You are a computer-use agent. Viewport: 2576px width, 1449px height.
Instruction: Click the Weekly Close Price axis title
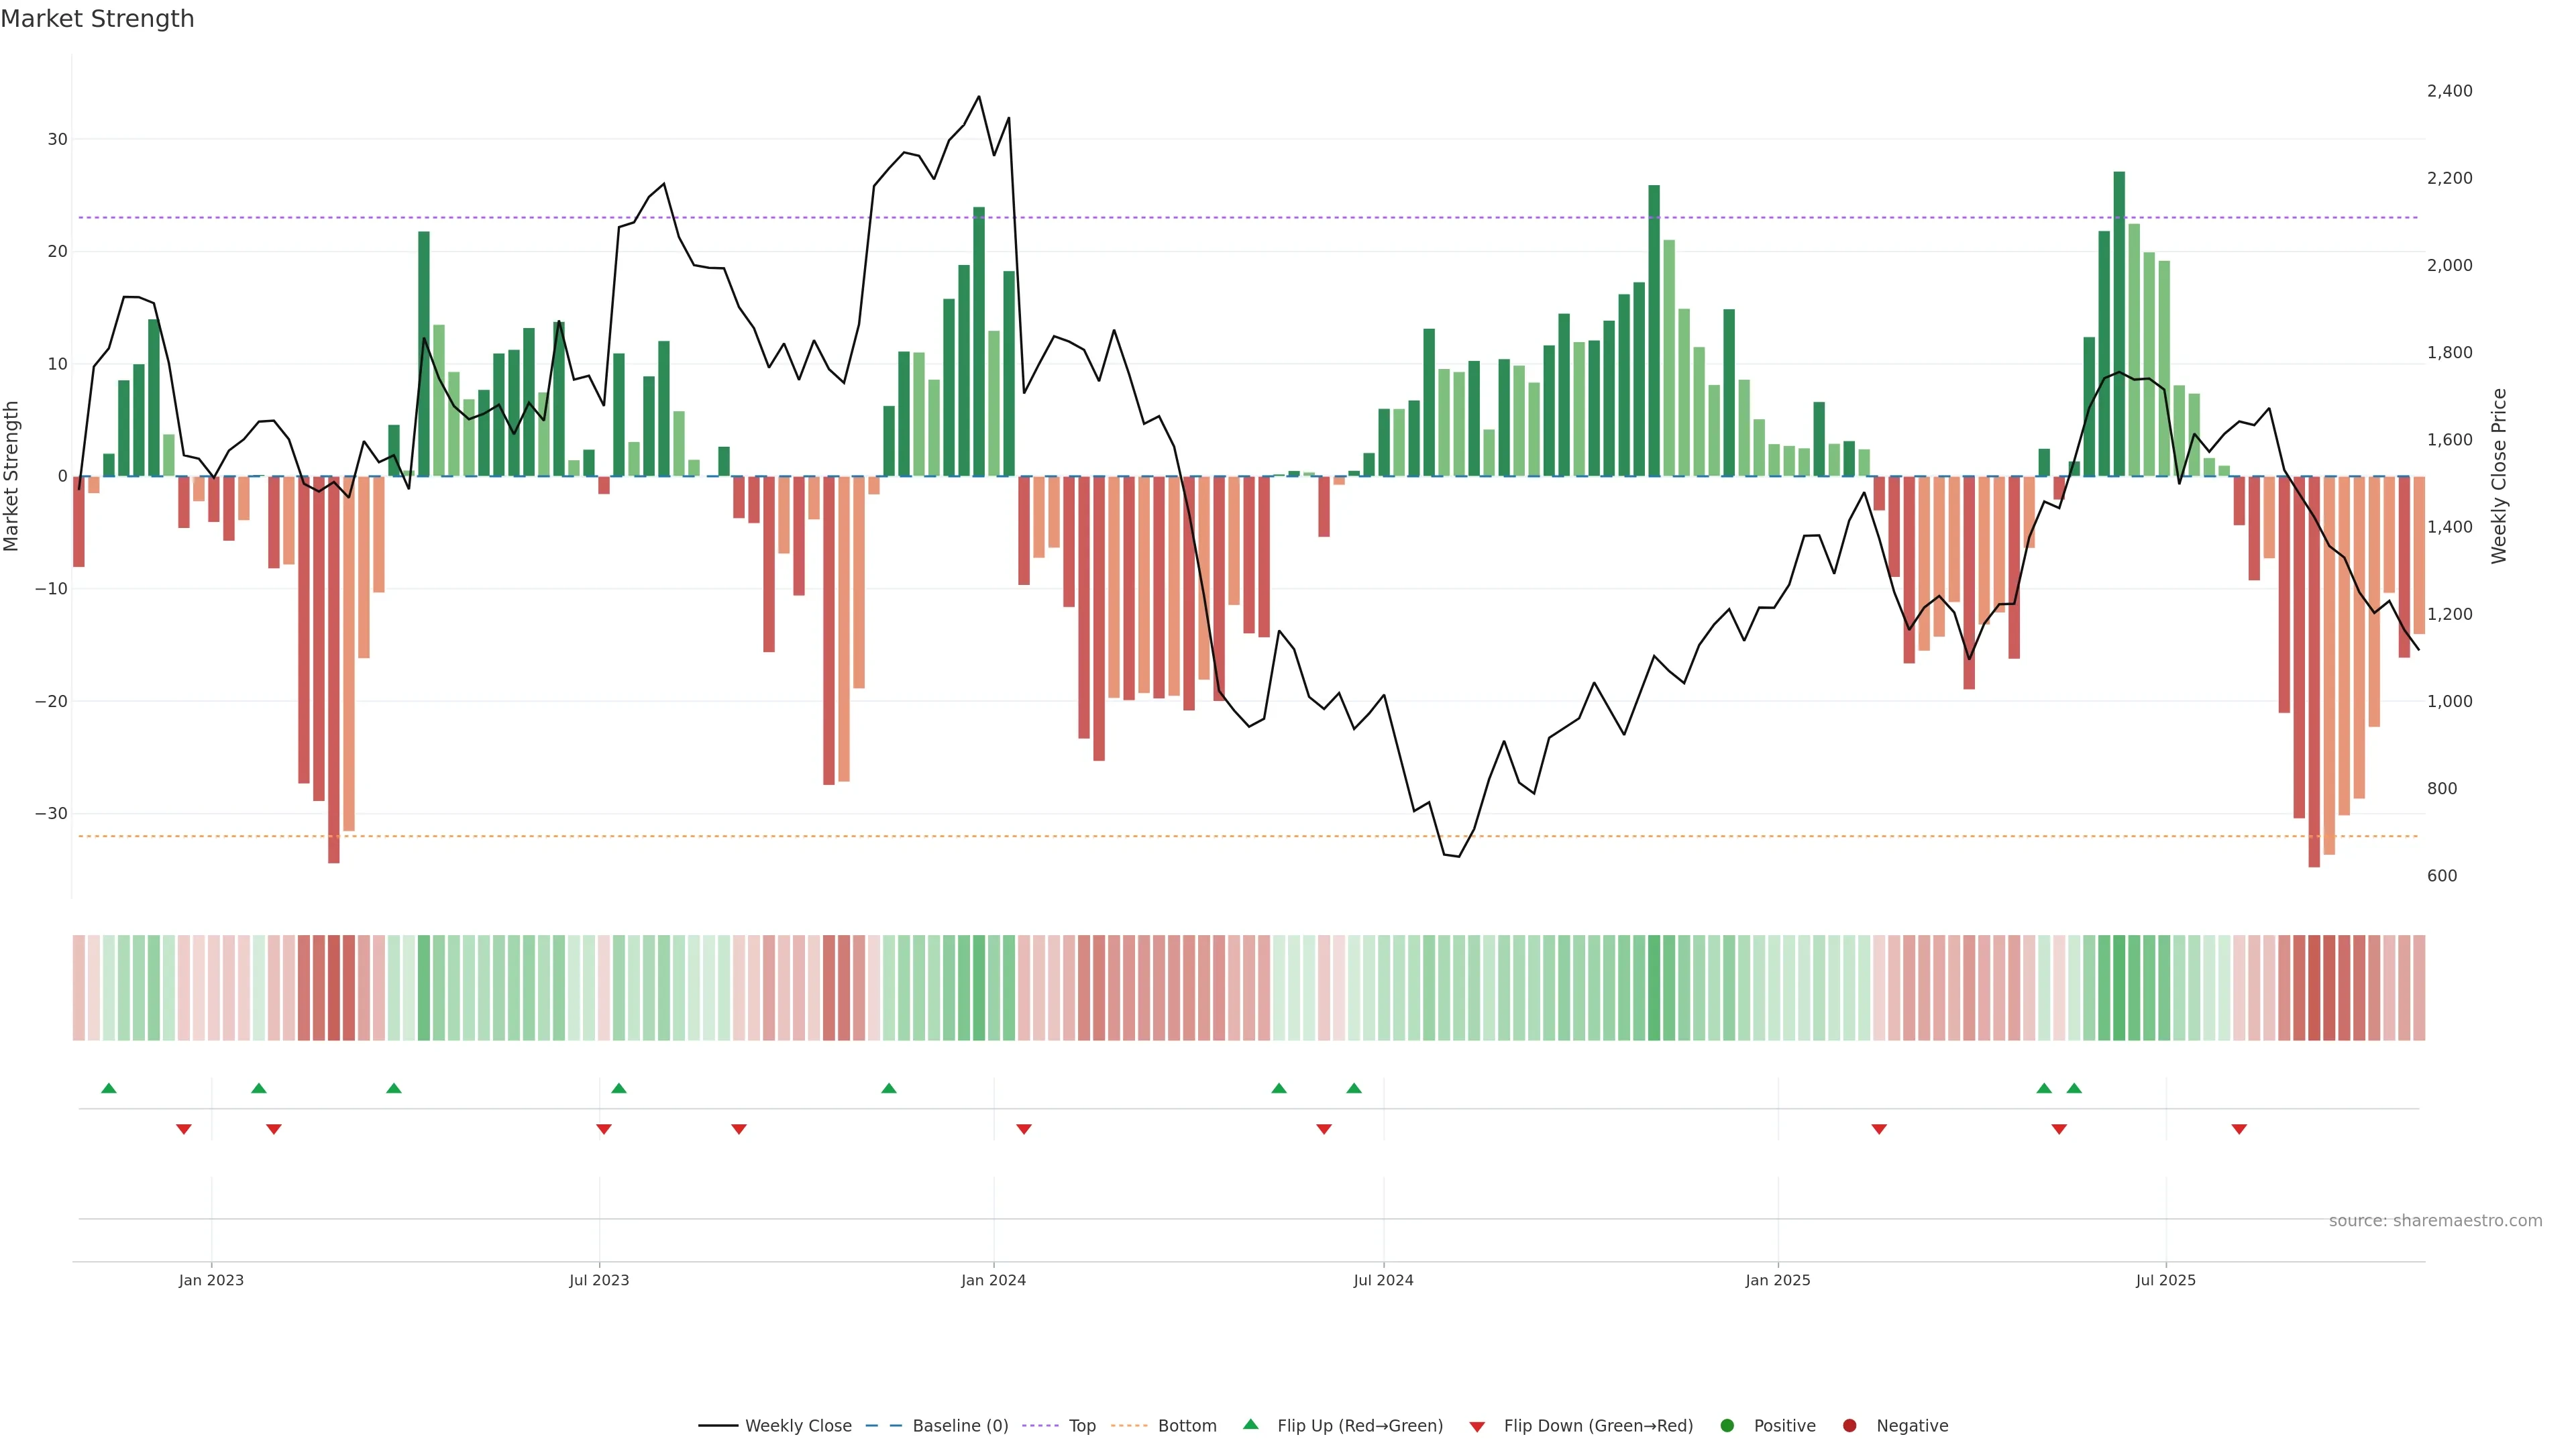(x=2499, y=476)
